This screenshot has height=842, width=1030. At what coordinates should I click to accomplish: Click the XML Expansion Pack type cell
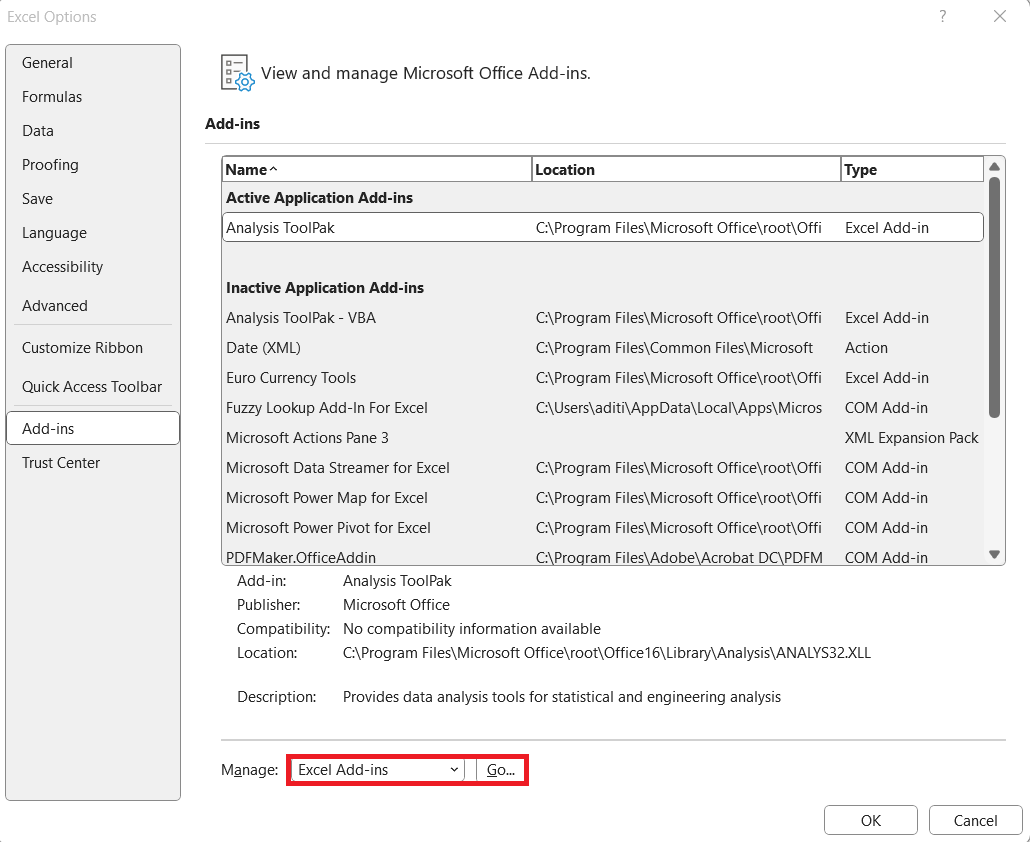tap(912, 438)
